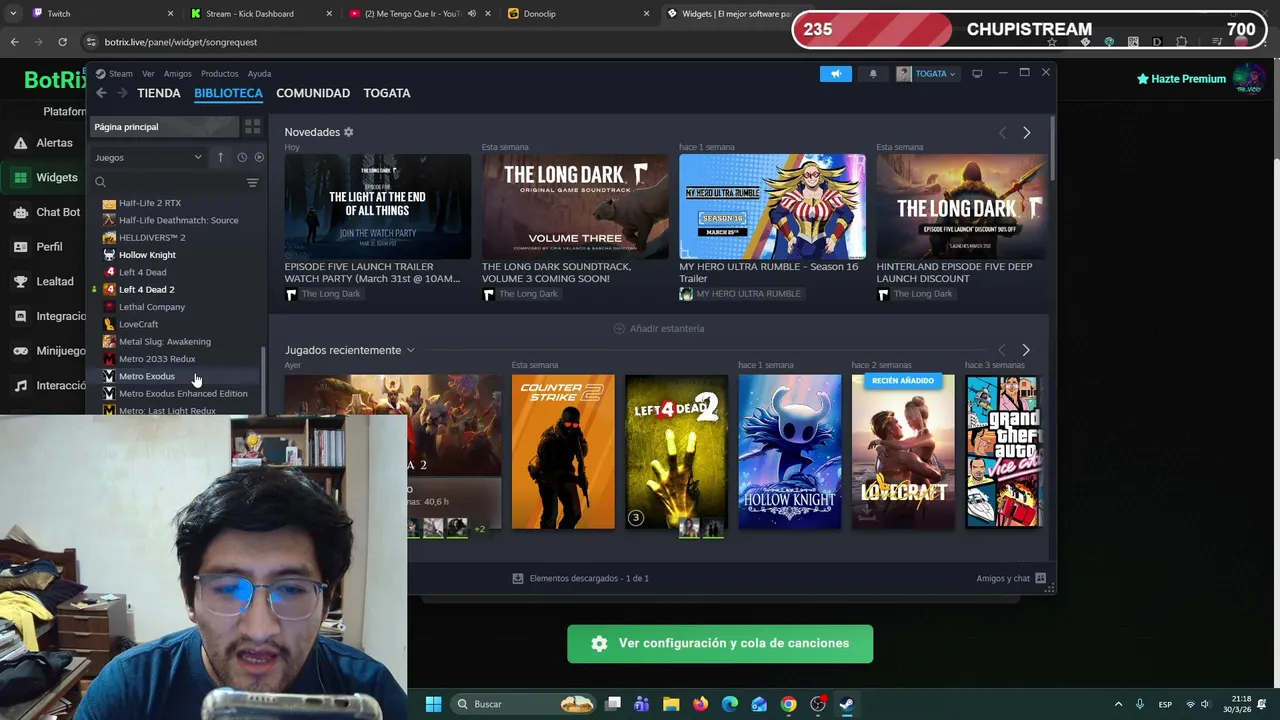Click Añadir estantería
Viewport: 1280px width, 720px height.
pos(659,328)
